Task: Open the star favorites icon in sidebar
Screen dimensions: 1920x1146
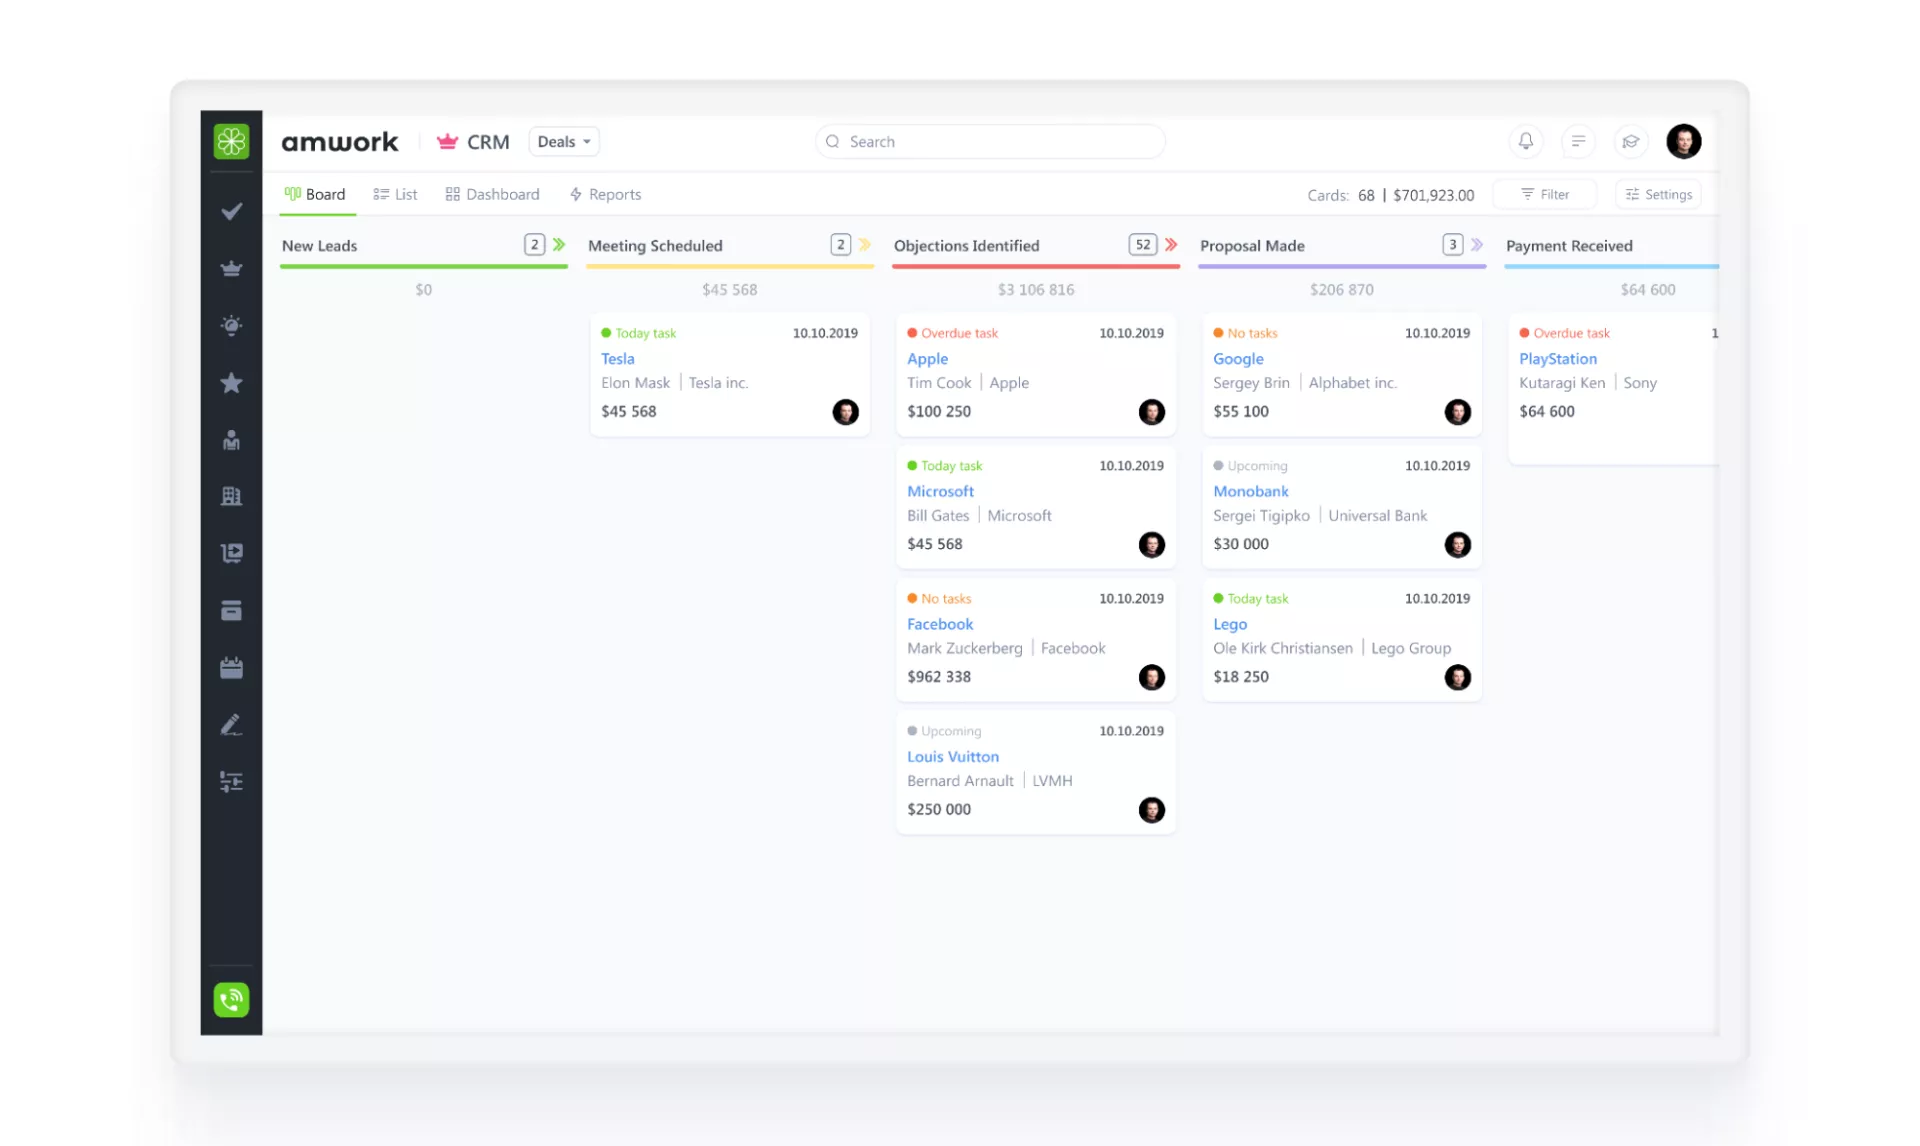Action: (x=231, y=383)
